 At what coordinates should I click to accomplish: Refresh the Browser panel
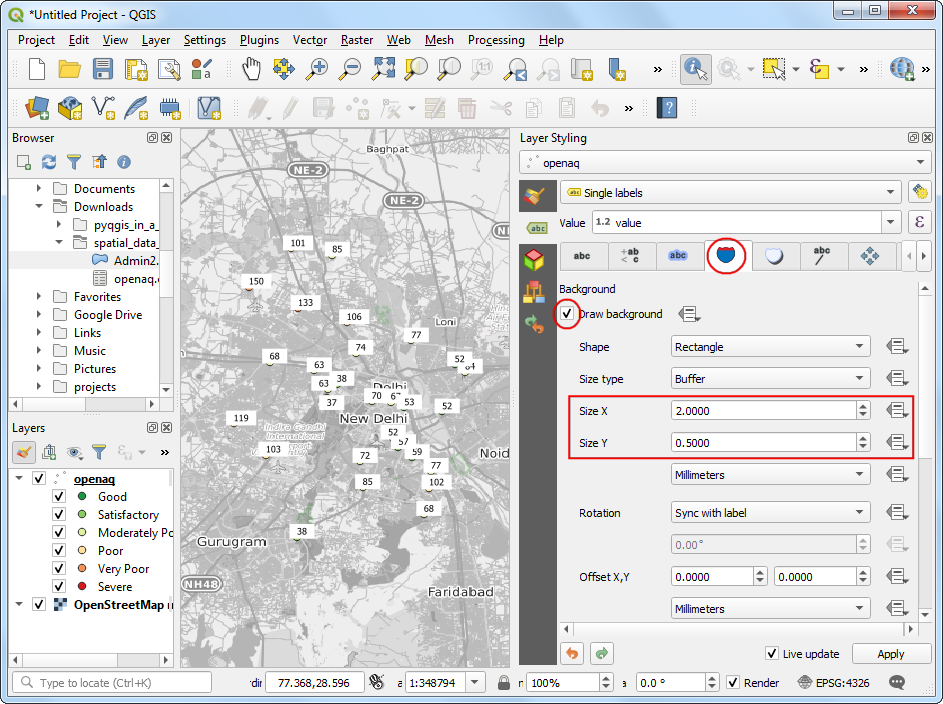pyautogui.click(x=49, y=161)
